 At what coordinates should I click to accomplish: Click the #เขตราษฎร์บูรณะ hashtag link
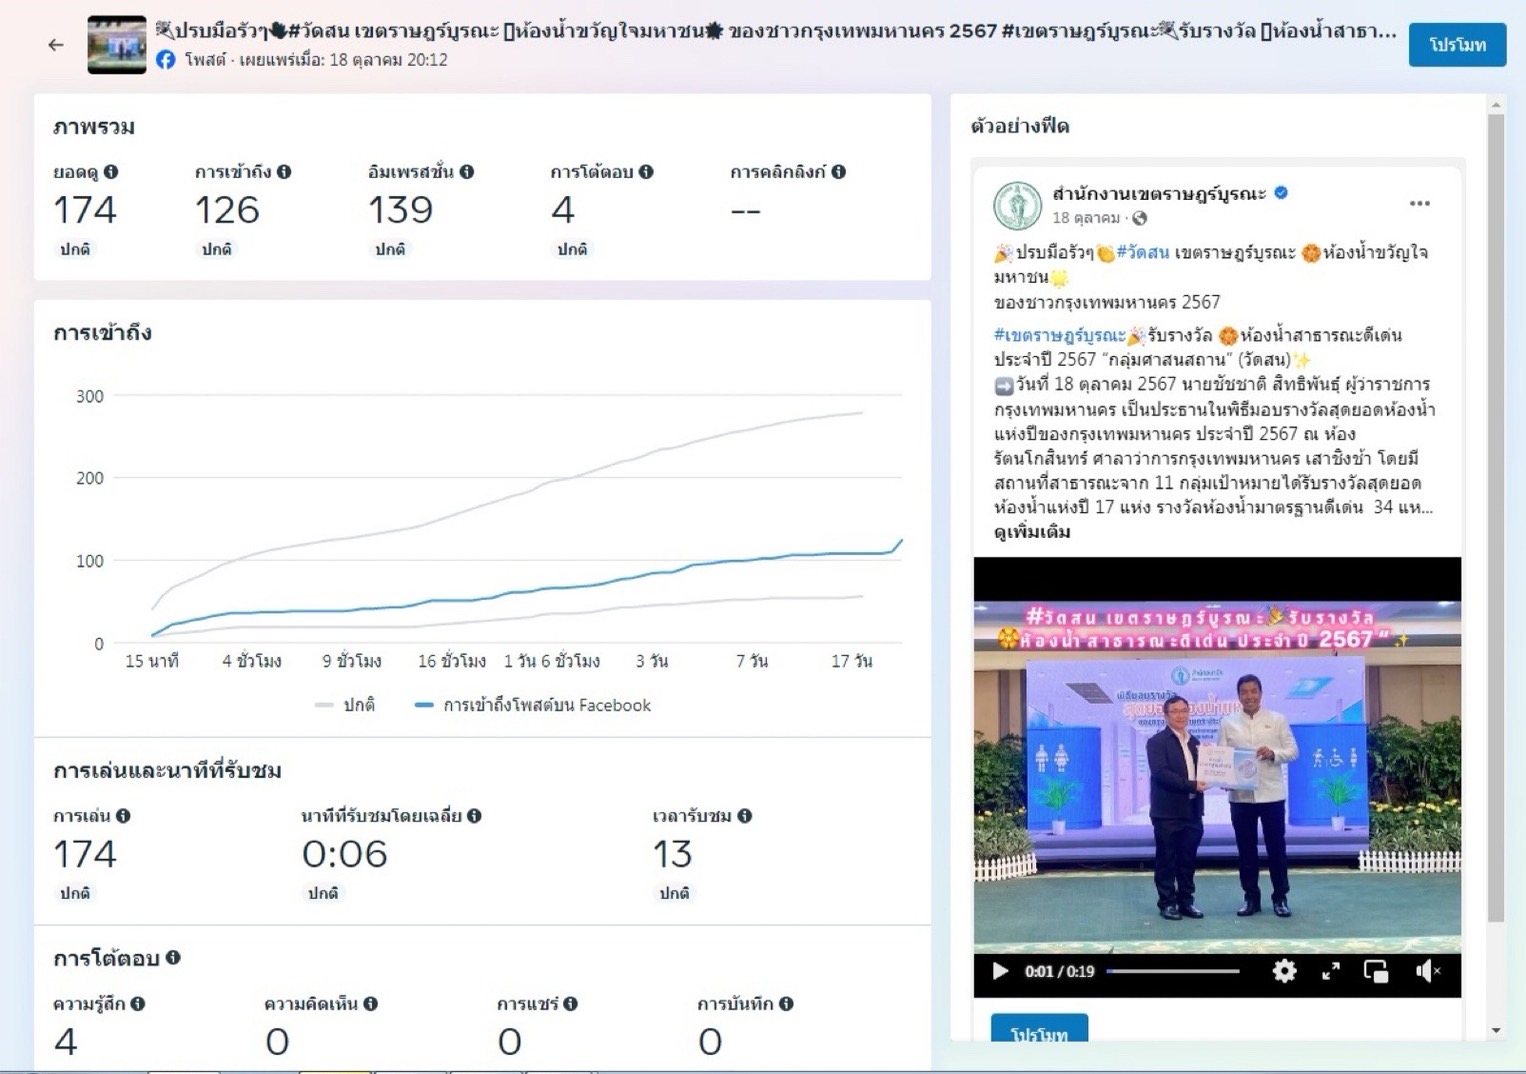[1059, 336]
